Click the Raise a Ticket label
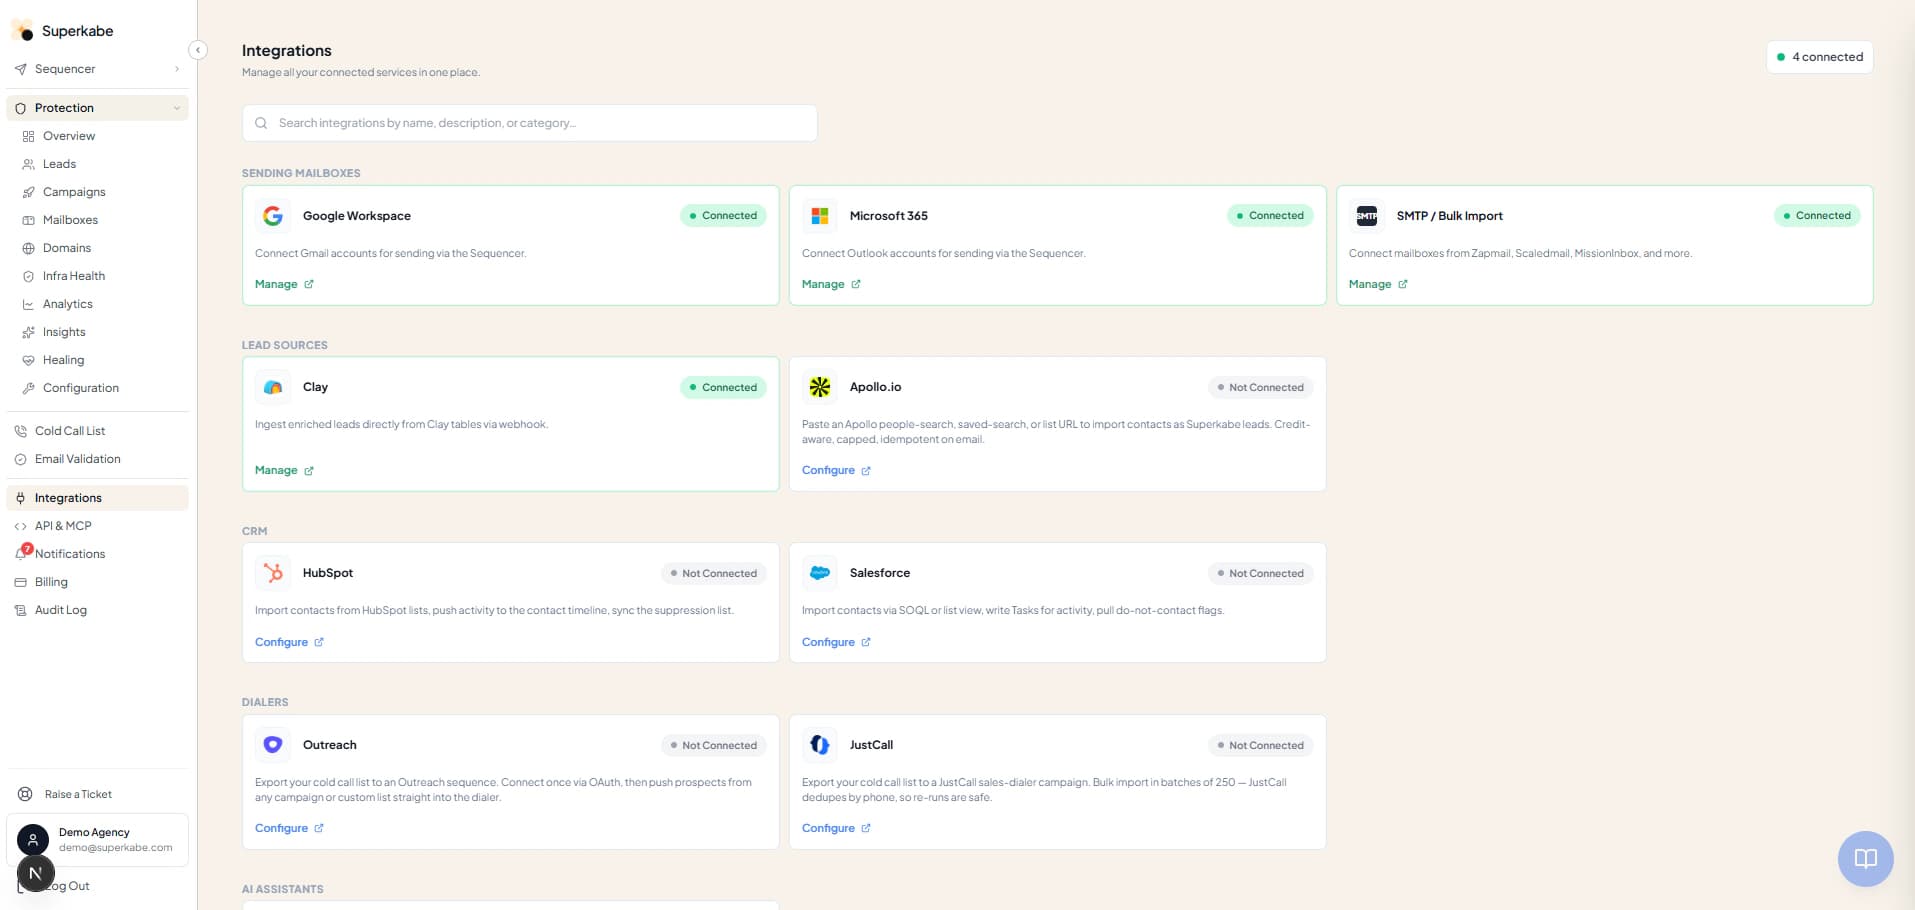The width and height of the screenshot is (1915, 910). tap(78, 795)
